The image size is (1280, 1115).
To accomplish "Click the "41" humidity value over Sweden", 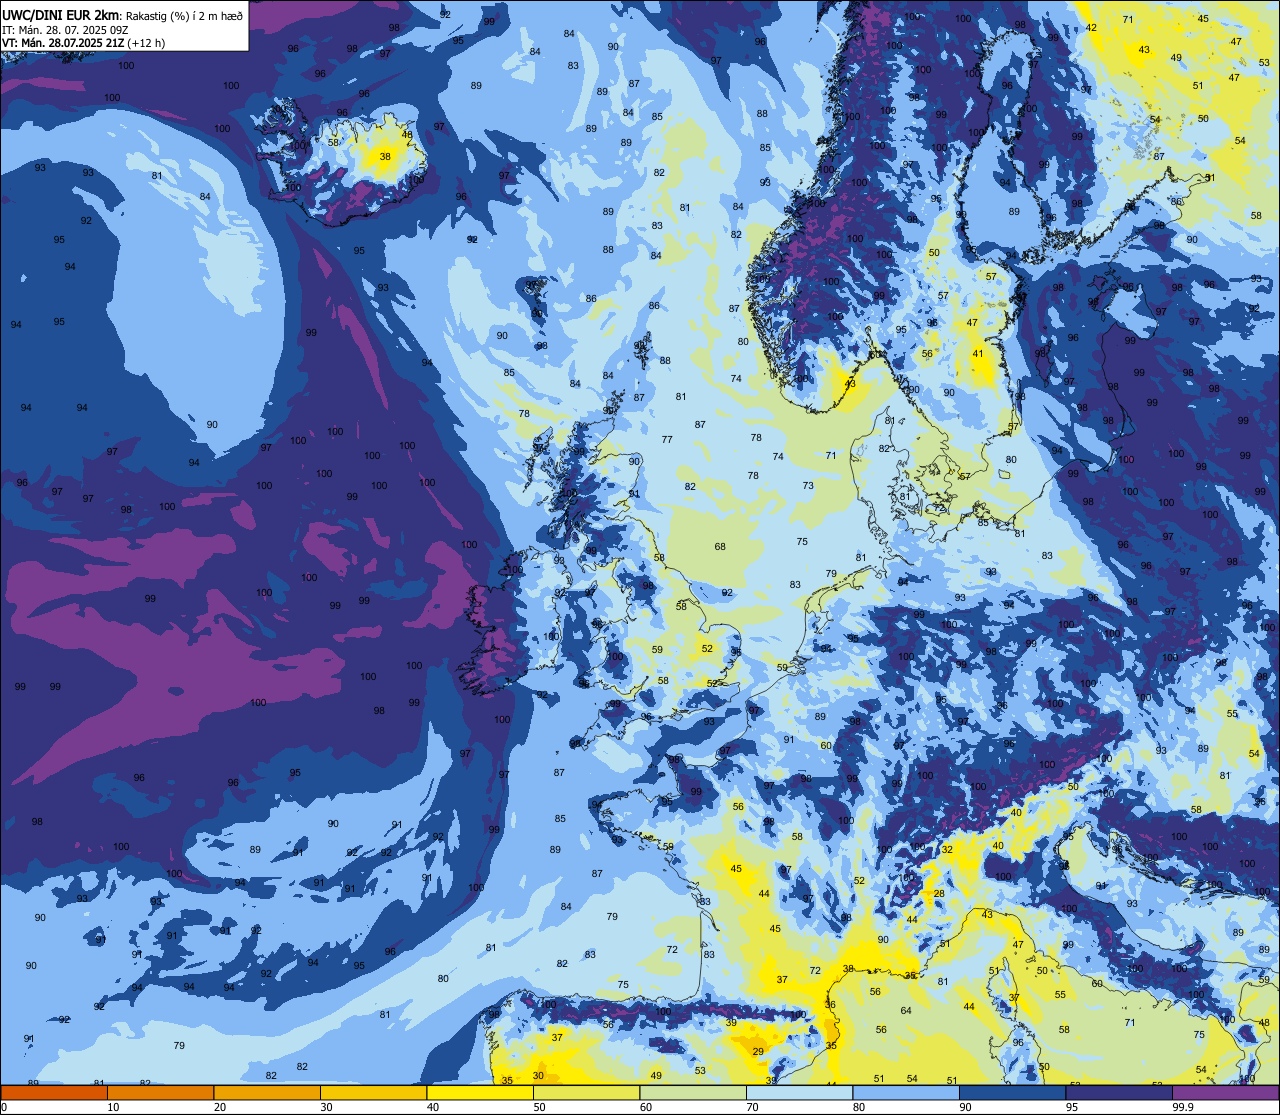I will 978,353.
